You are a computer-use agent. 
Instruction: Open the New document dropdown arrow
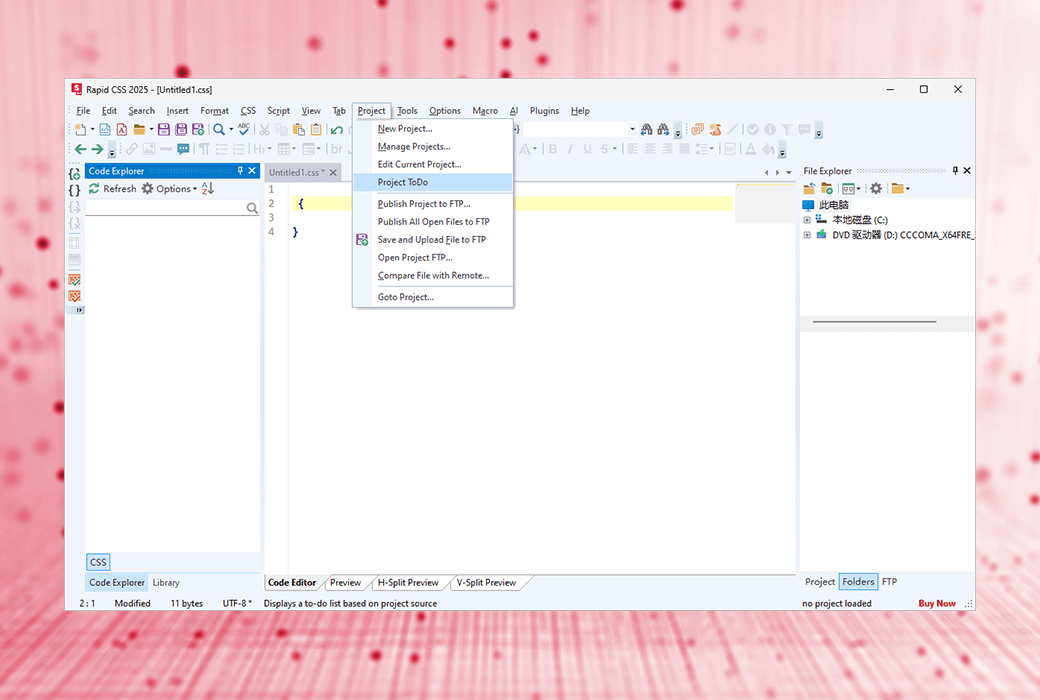92,129
